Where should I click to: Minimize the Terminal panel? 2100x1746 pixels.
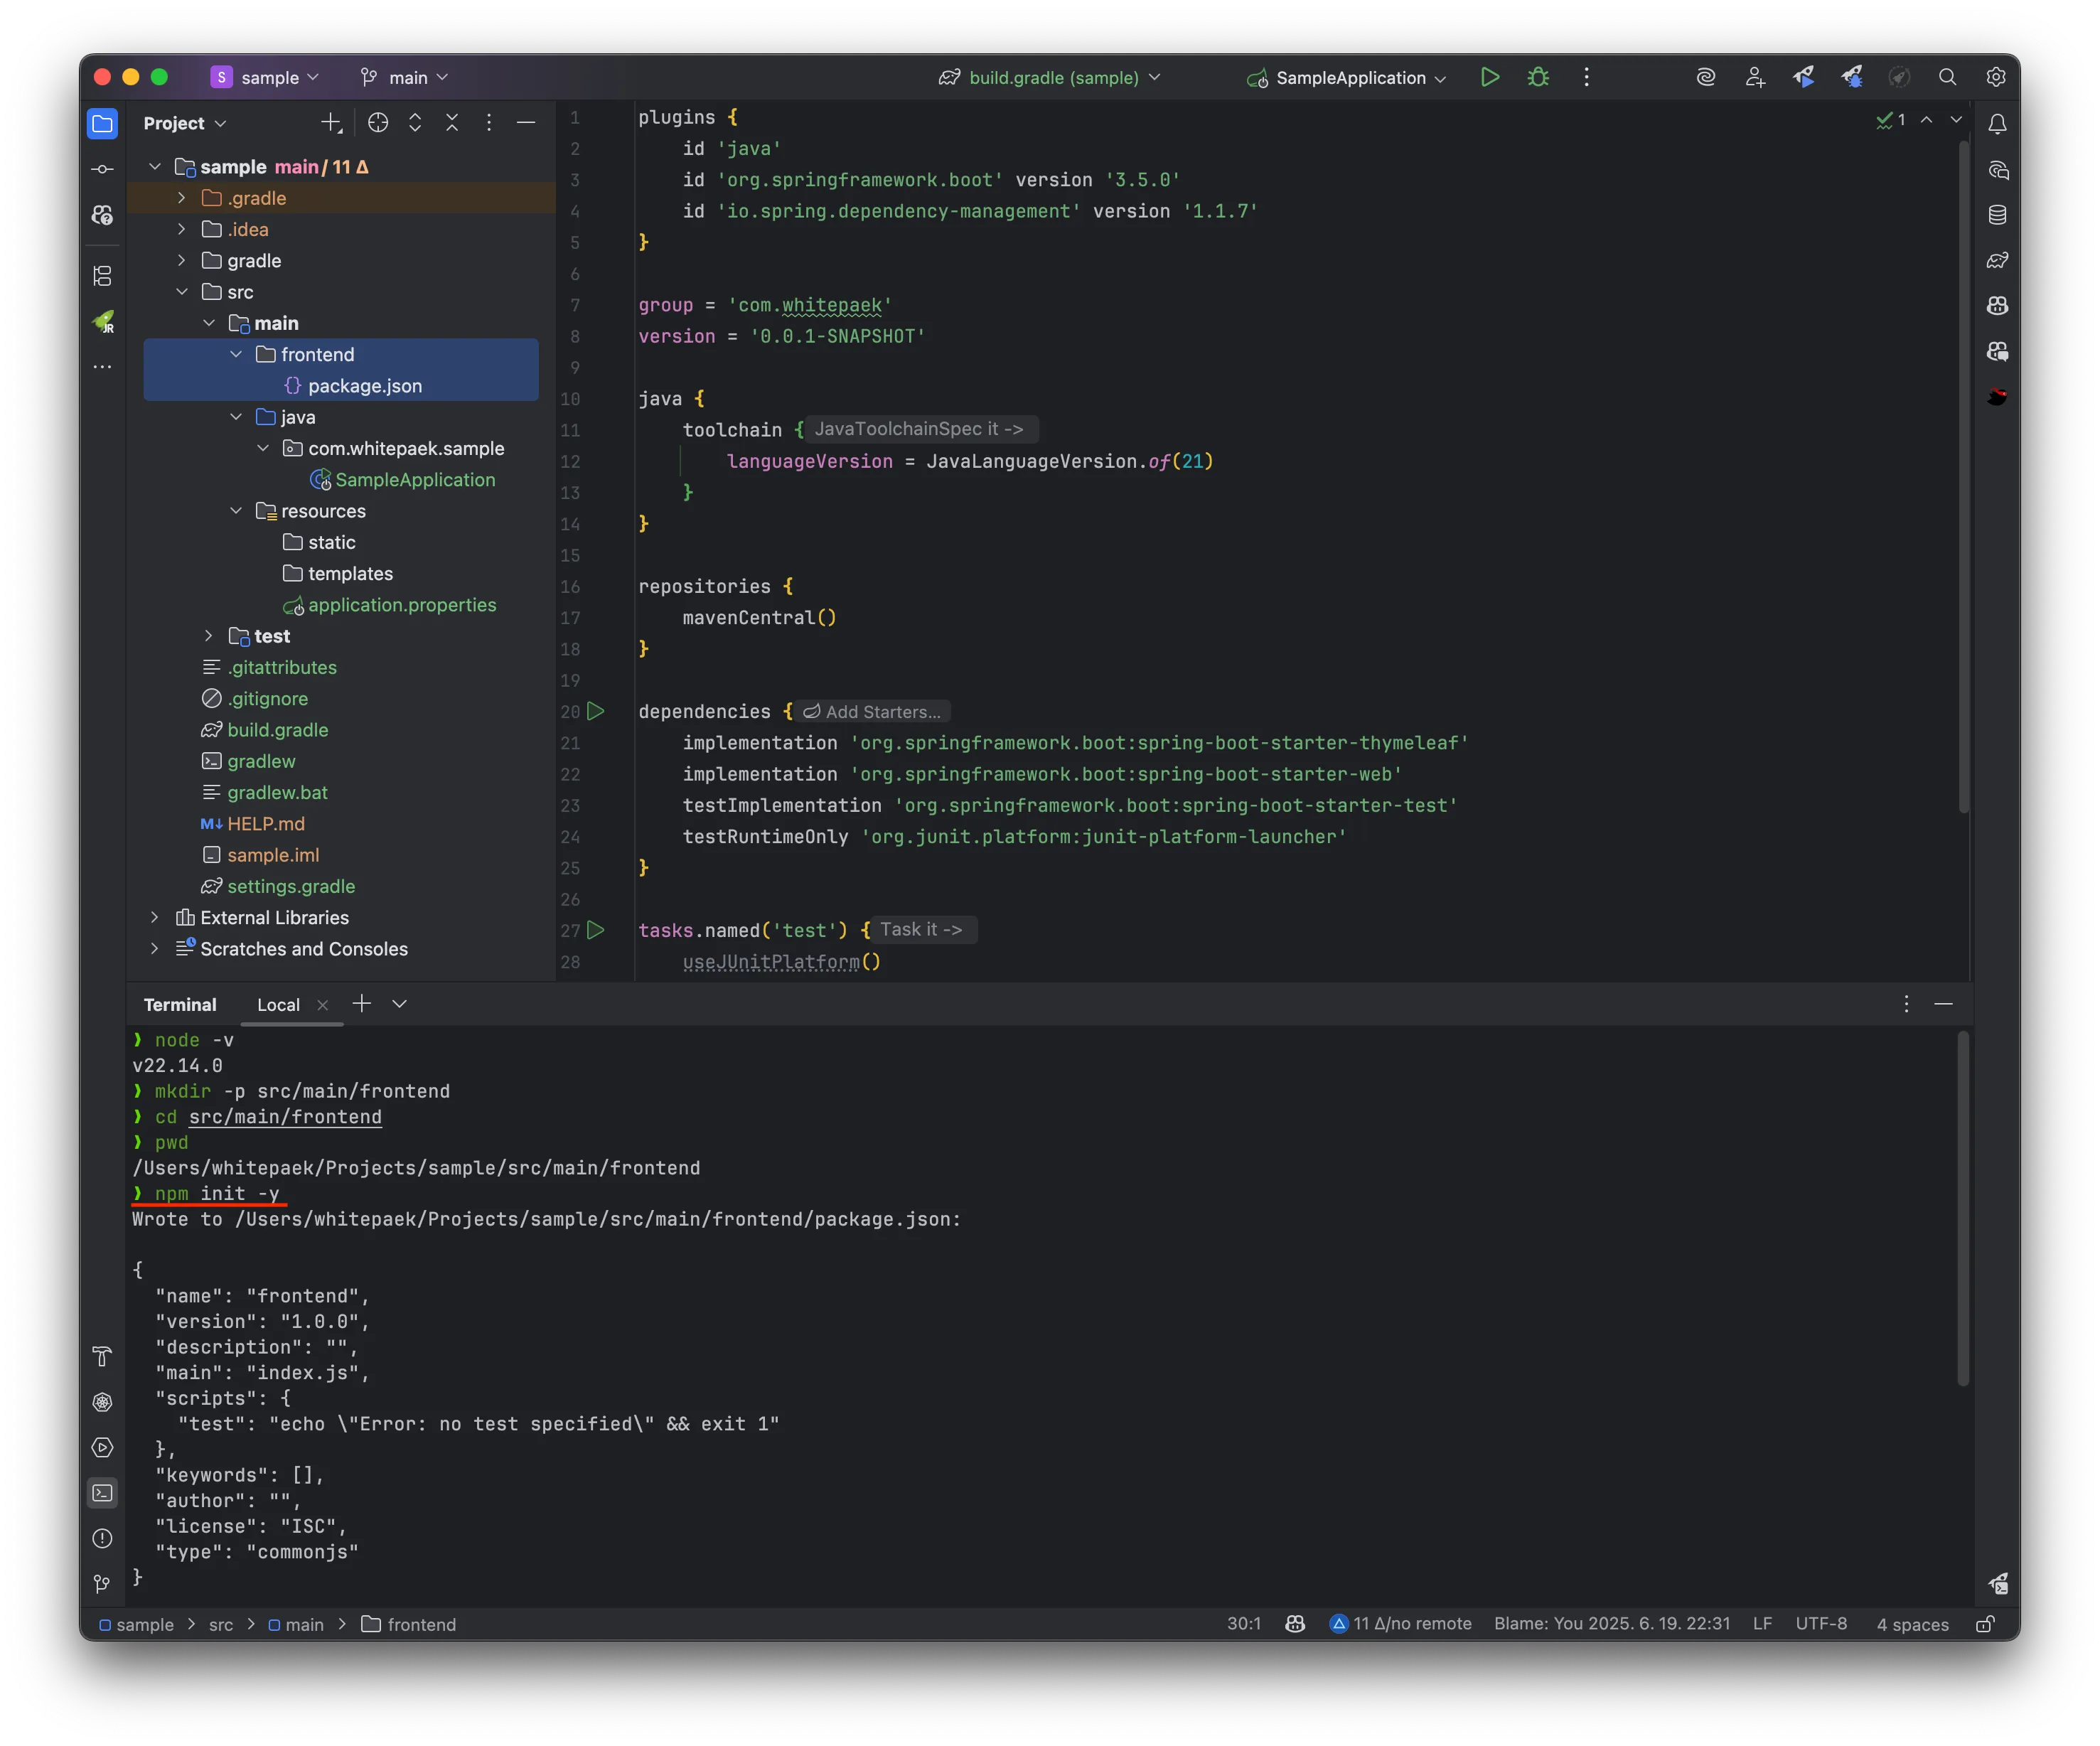pos(1943,1004)
